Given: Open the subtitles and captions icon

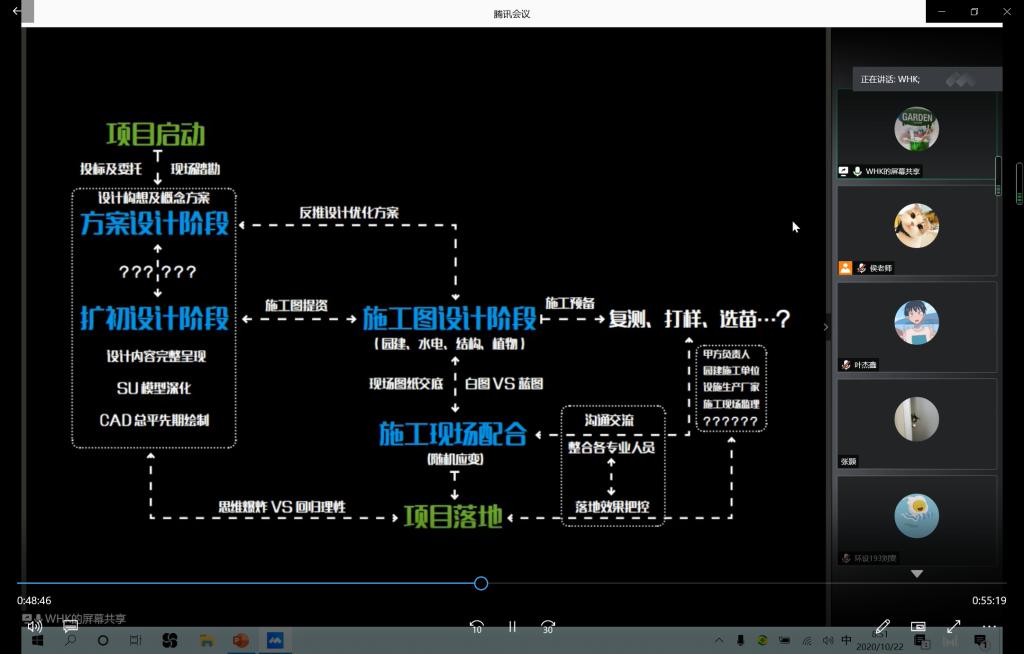Looking at the screenshot, I should [70, 627].
